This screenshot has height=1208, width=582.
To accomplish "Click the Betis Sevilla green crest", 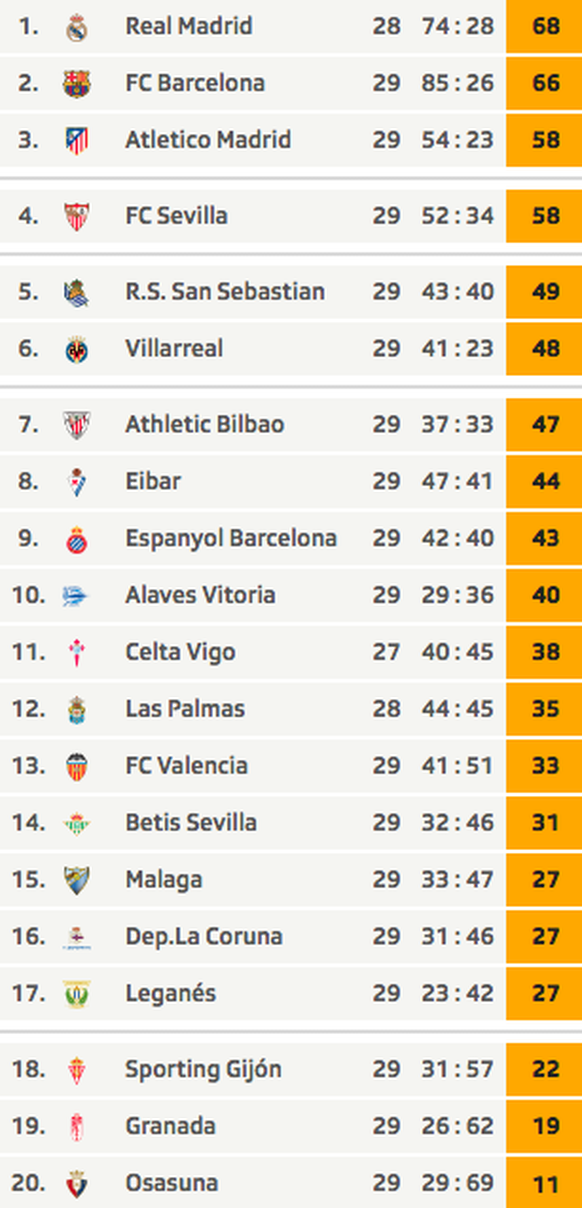I will (x=77, y=823).
